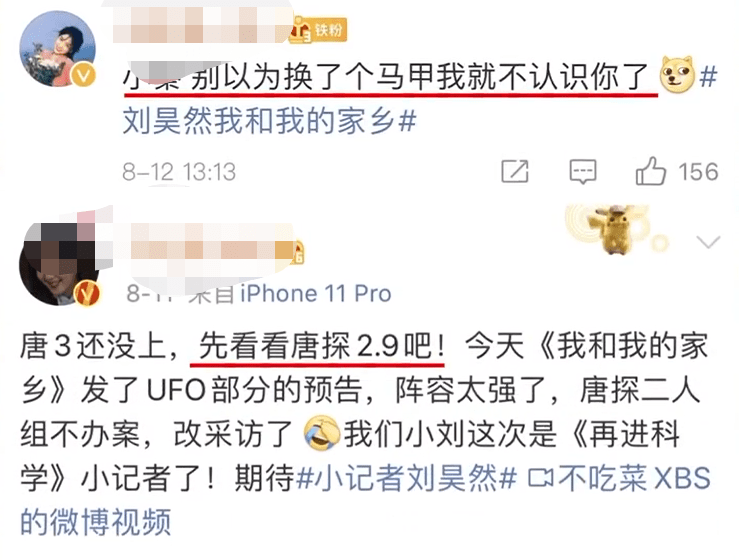The image size is (739, 560).
Task: Click fan level badge beside second username
Action: [x=299, y=253]
